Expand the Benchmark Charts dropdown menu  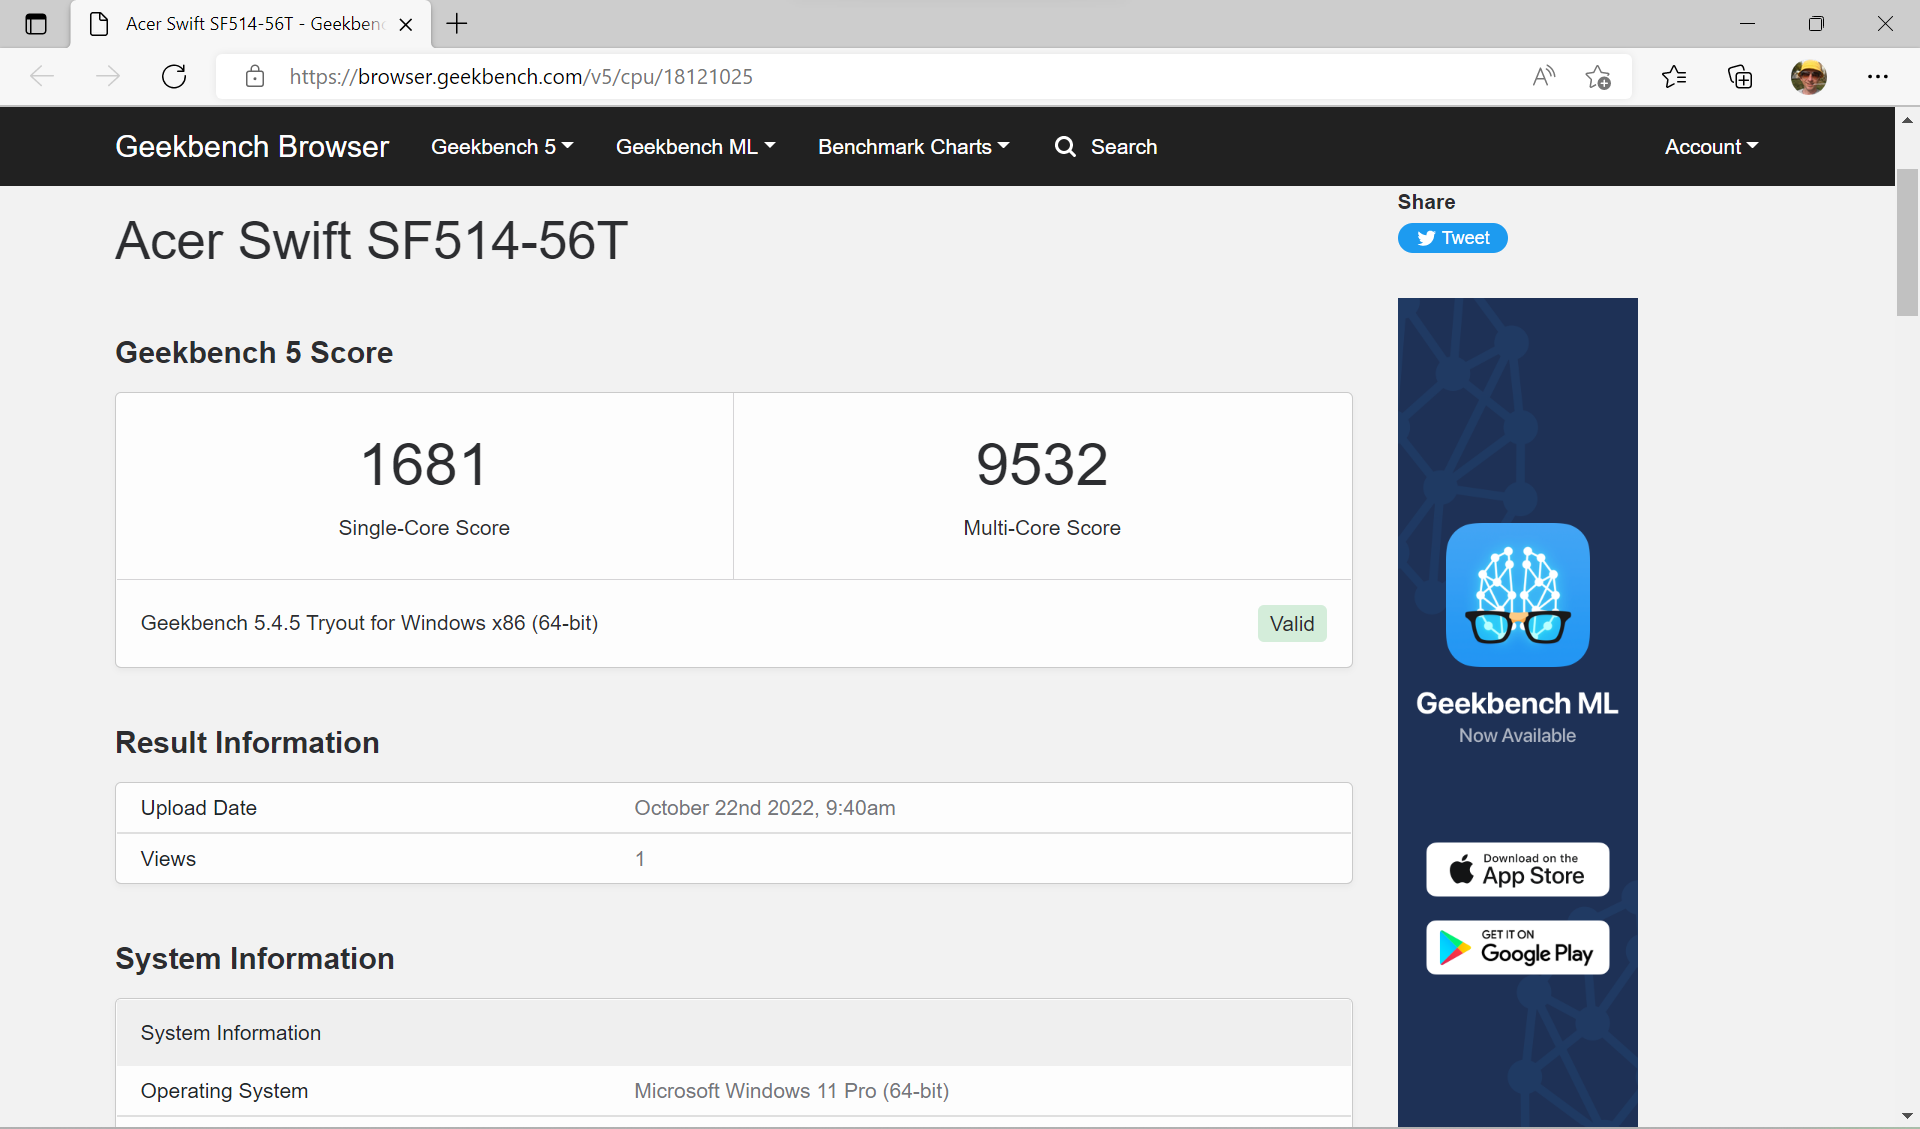915,147
